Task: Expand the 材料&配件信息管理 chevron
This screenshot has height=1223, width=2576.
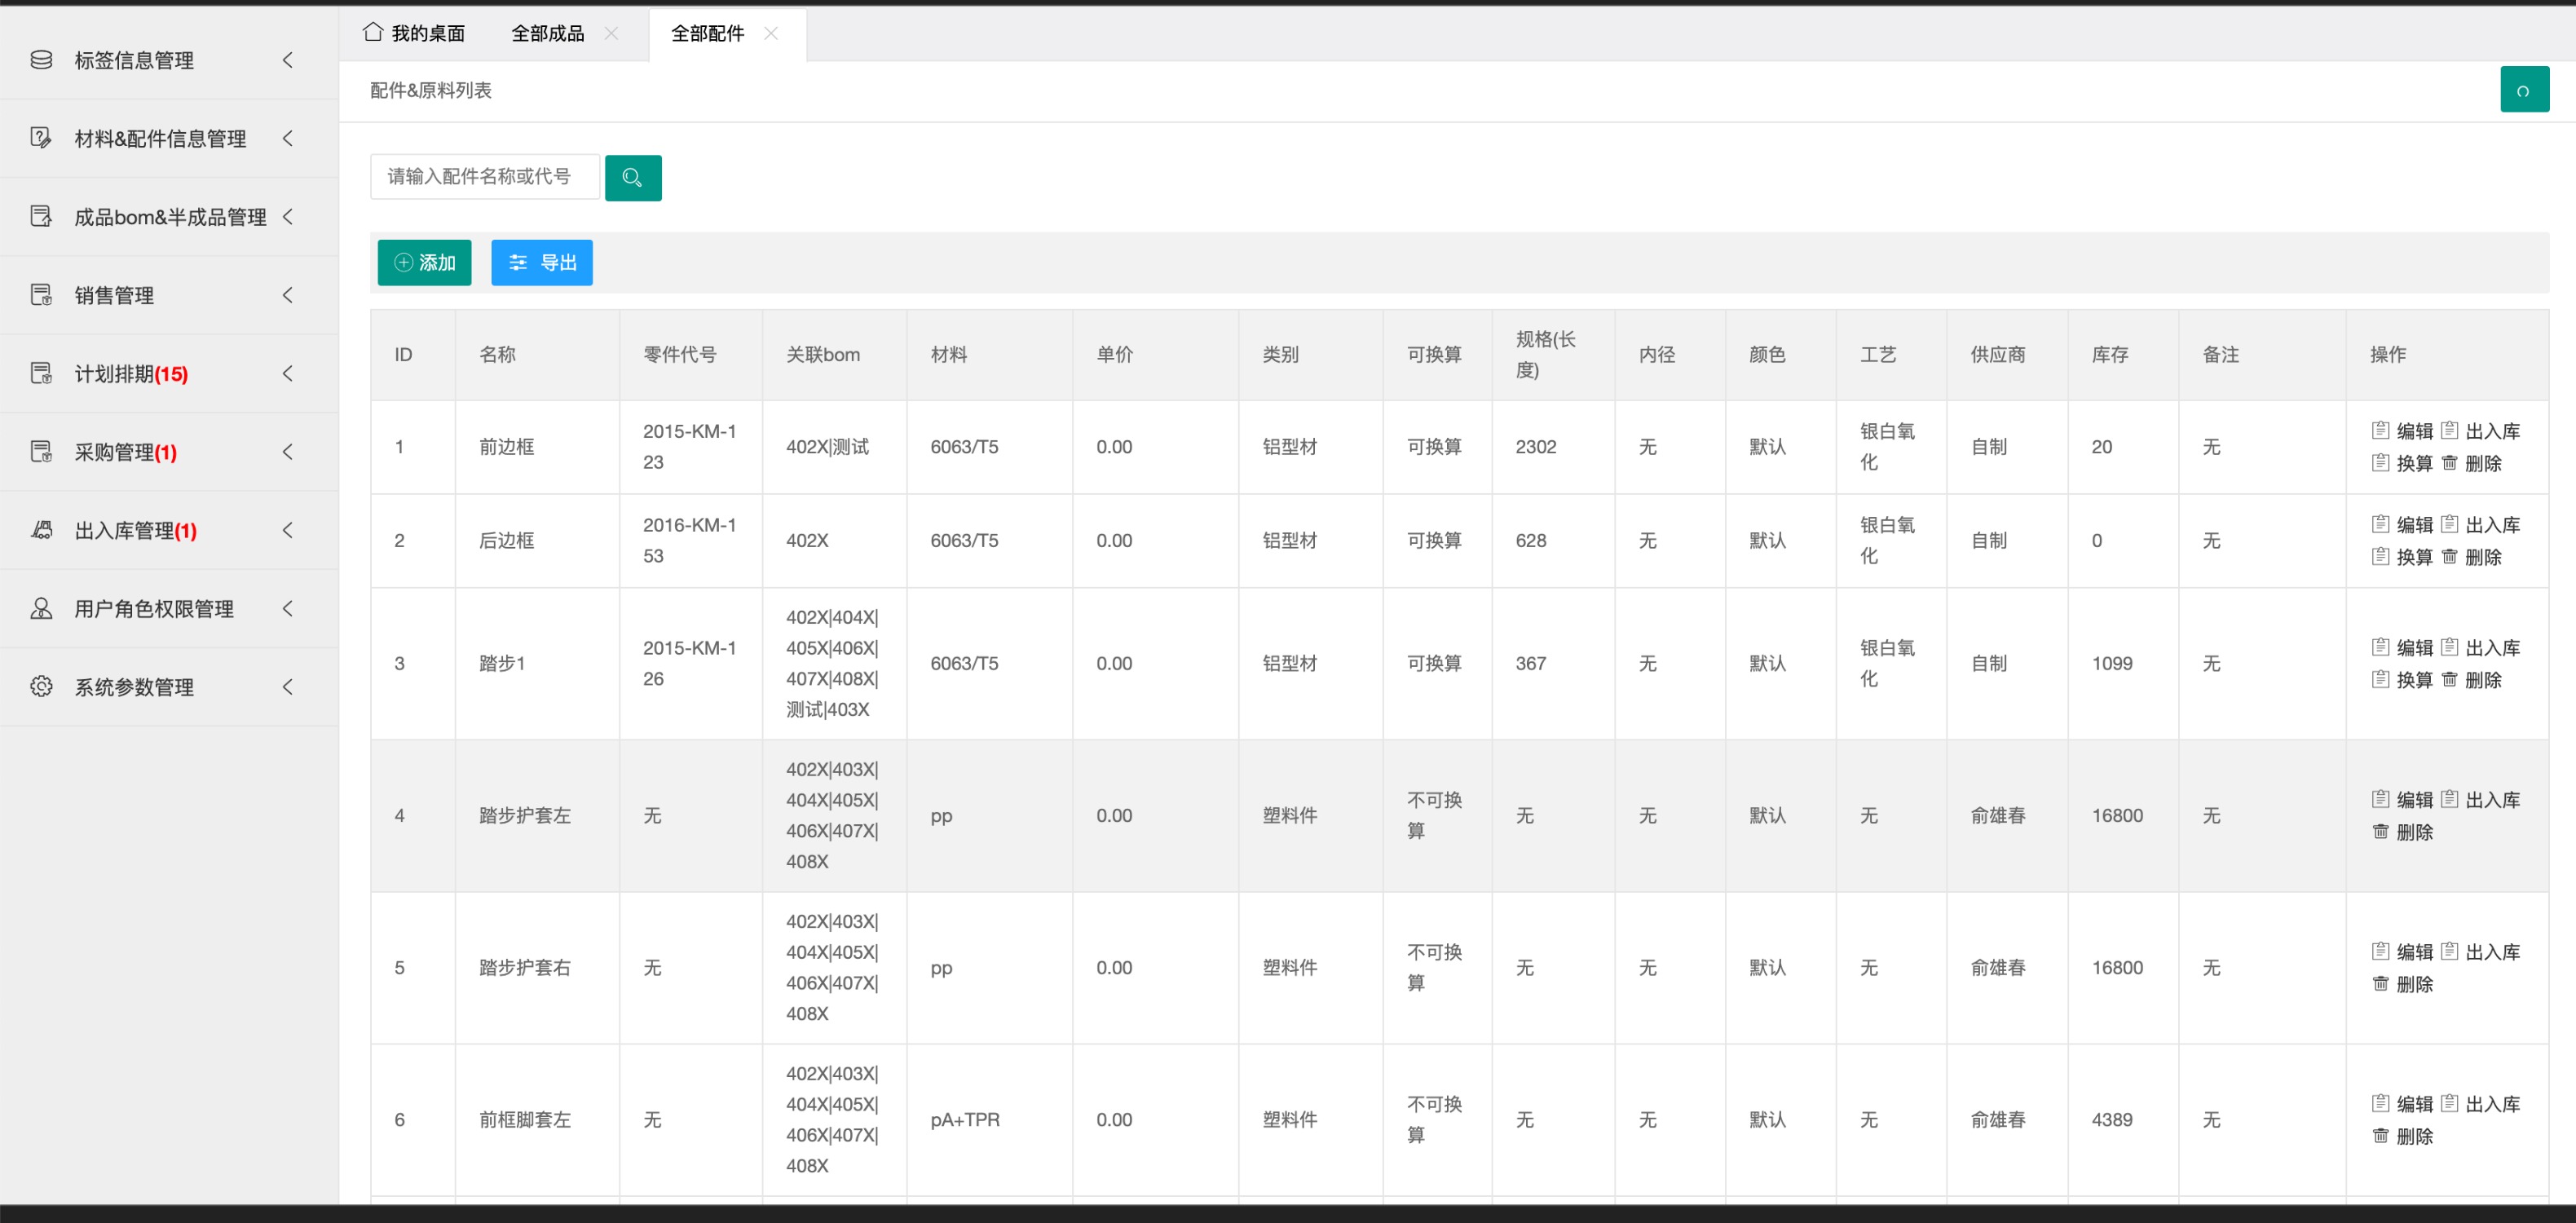Action: point(288,138)
